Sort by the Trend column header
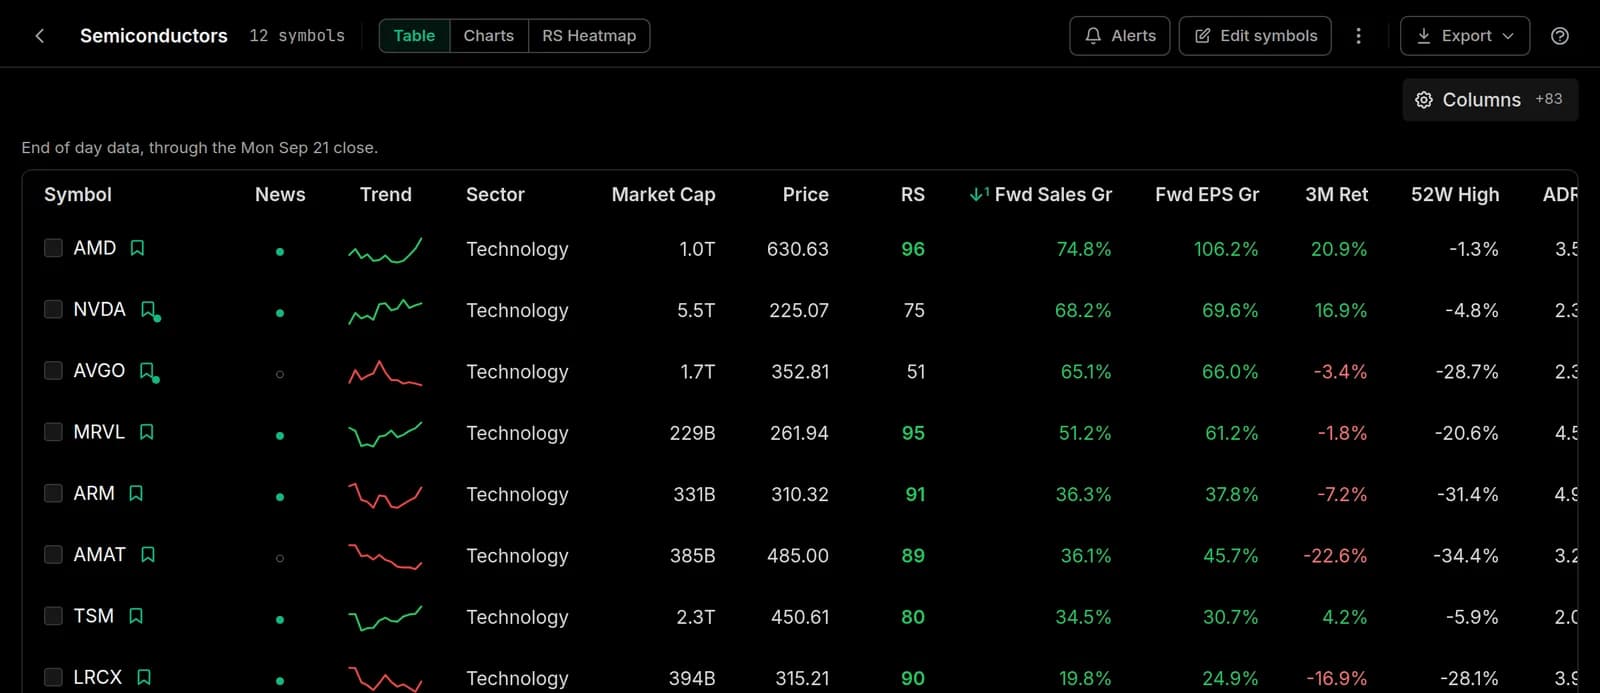 (386, 194)
